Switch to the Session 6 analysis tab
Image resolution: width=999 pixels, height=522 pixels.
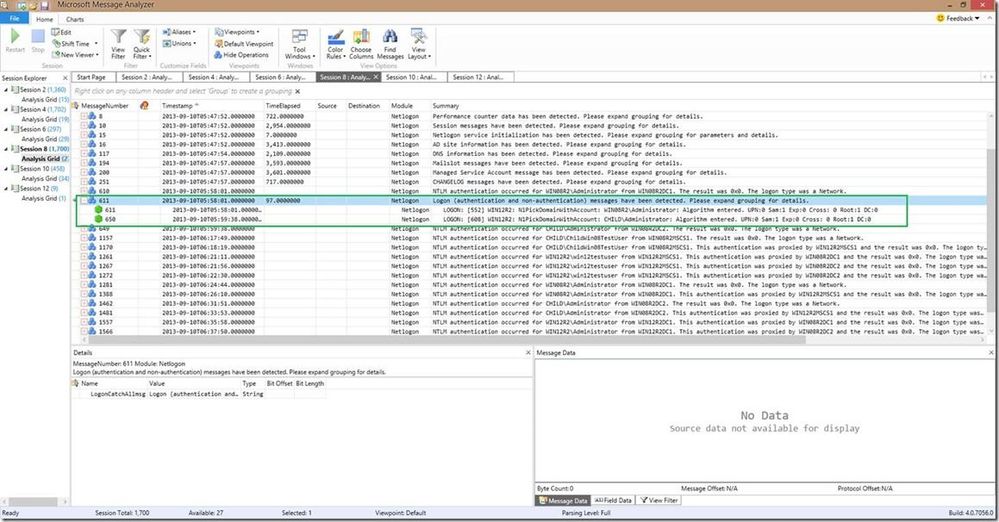point(280,77)
